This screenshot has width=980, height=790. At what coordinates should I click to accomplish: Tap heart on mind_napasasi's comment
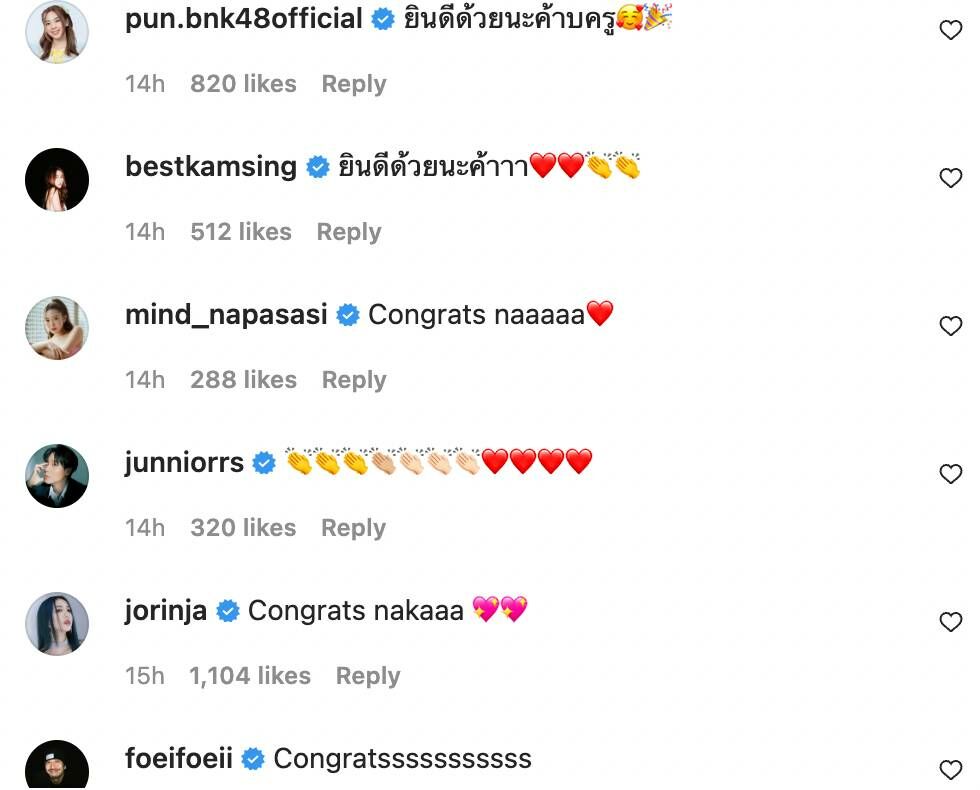(x=950, y=327)
